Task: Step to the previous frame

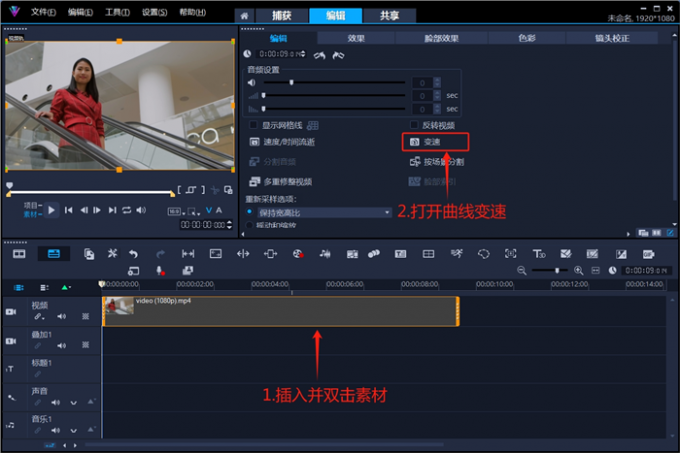Action: click(84, 210)
